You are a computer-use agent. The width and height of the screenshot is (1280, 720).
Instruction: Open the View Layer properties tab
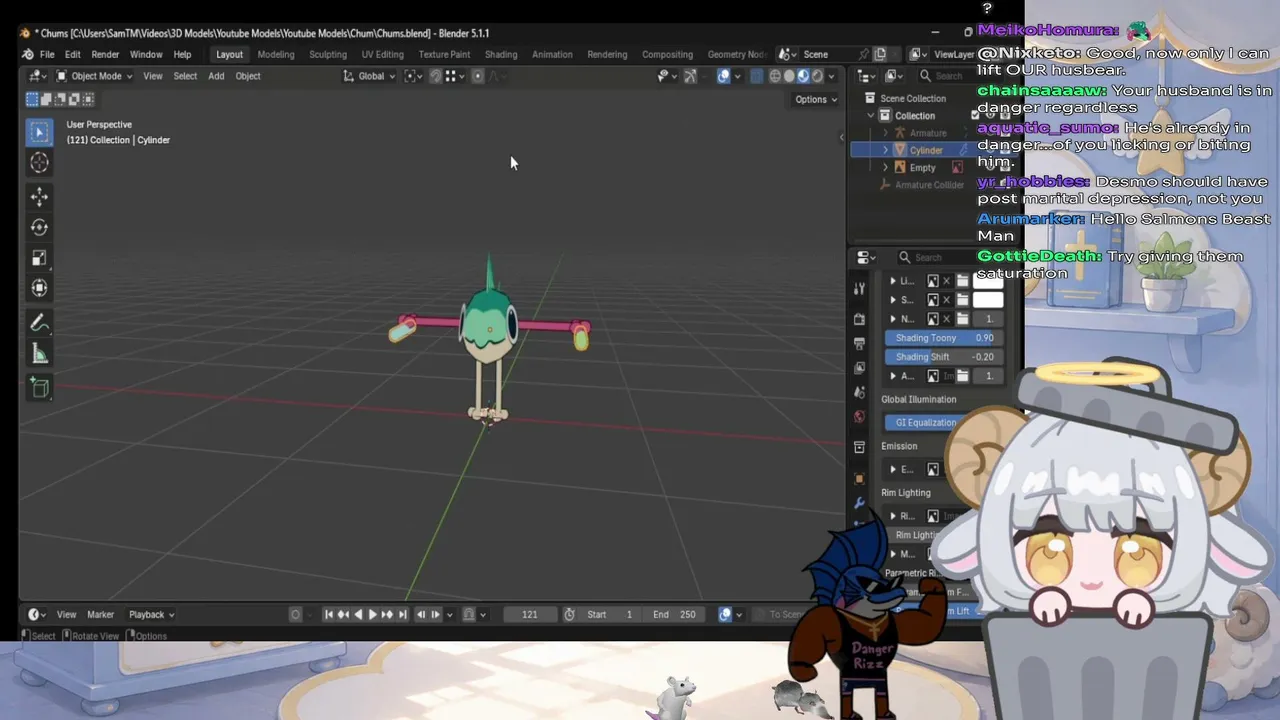pyautogui.click(x=859, y=367)
